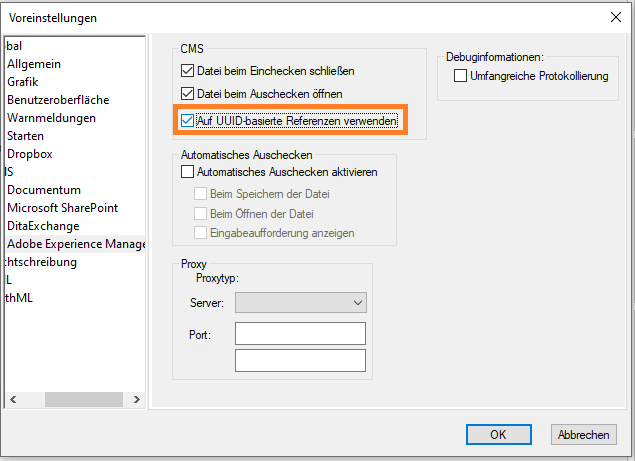Click the empty field below Port
The image size is (635, 461).
coord(300,360)
